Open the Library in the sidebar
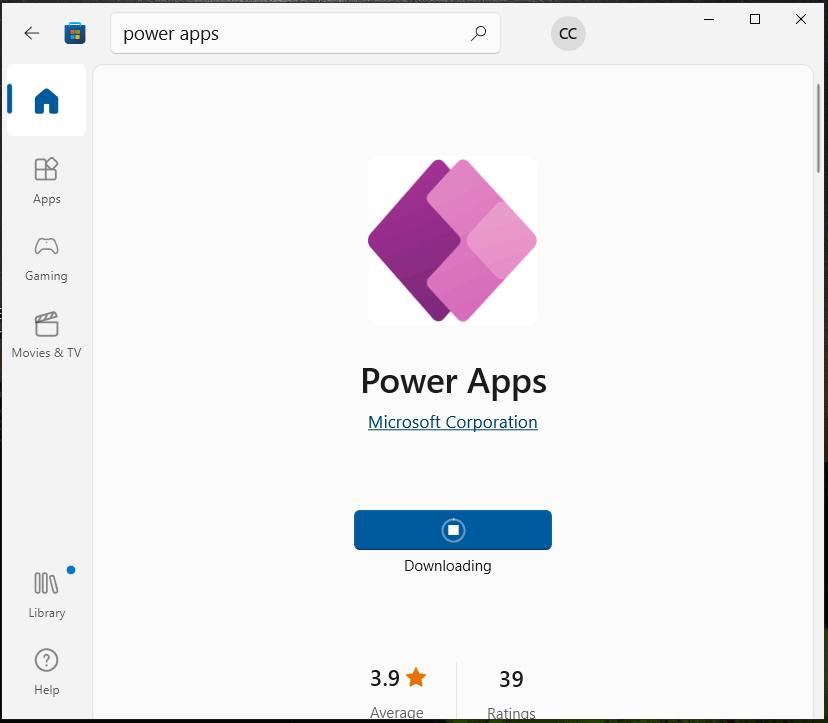This screenshot has width=828, height=723. tap(46, 595)
